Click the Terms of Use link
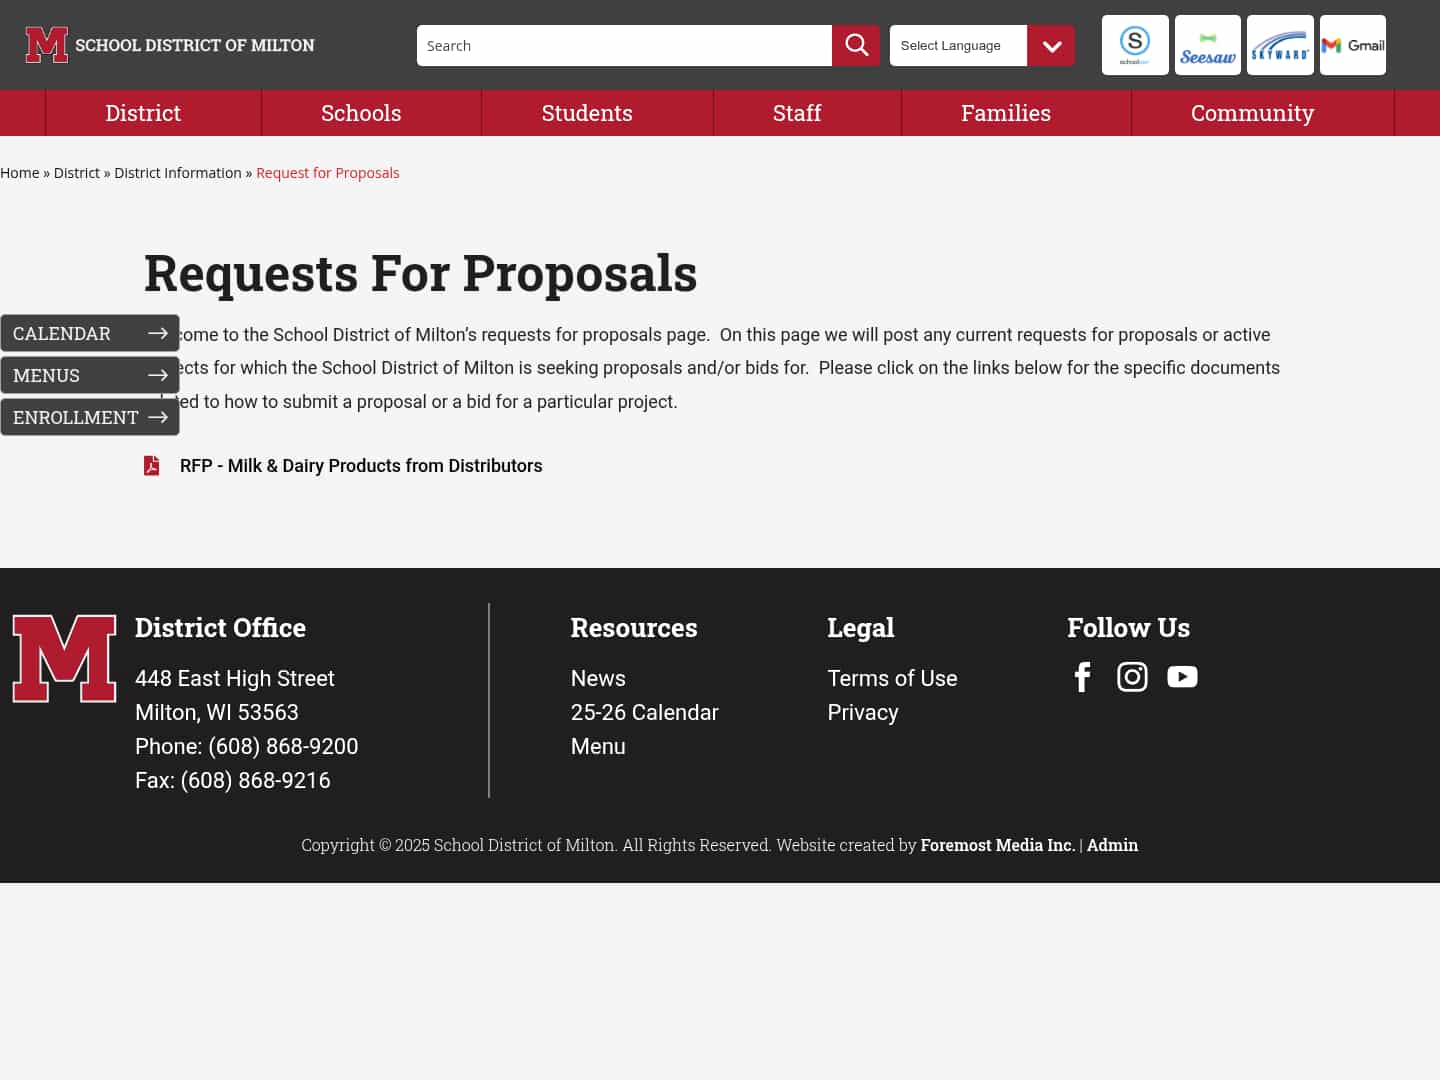Viewport: 1440px width, 1080px height. tap(892, 678)
